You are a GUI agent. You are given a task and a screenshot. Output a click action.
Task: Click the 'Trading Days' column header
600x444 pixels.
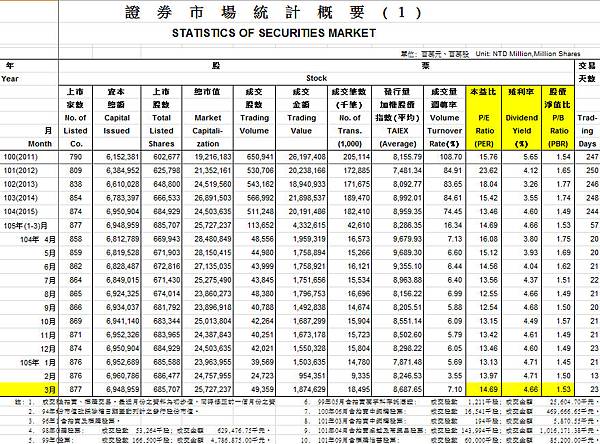[587, 131]
